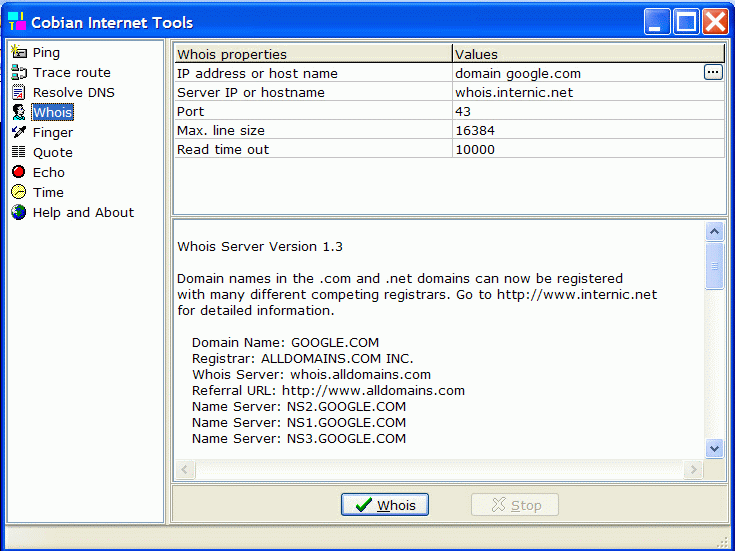The height and width of the screenshot is (551, 735).
Task: Open the Echo tool
Action: click(x=48, y=173)
